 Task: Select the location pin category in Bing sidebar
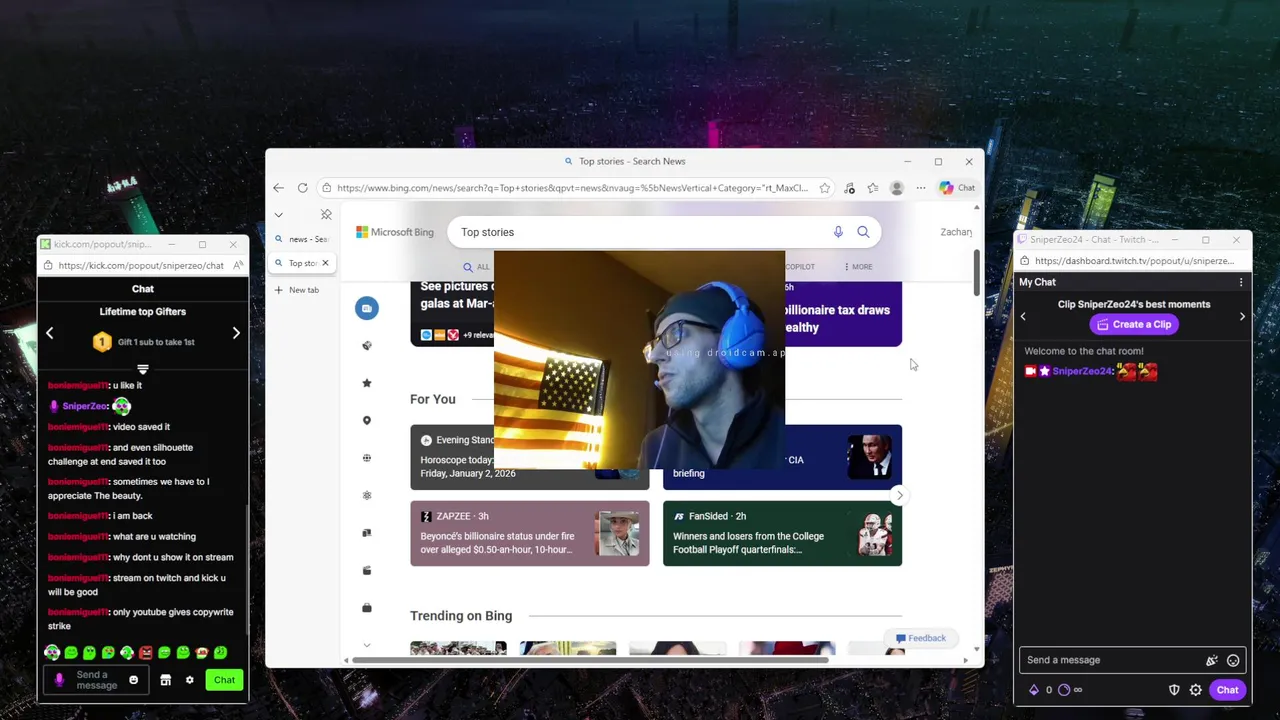point(367,420)
